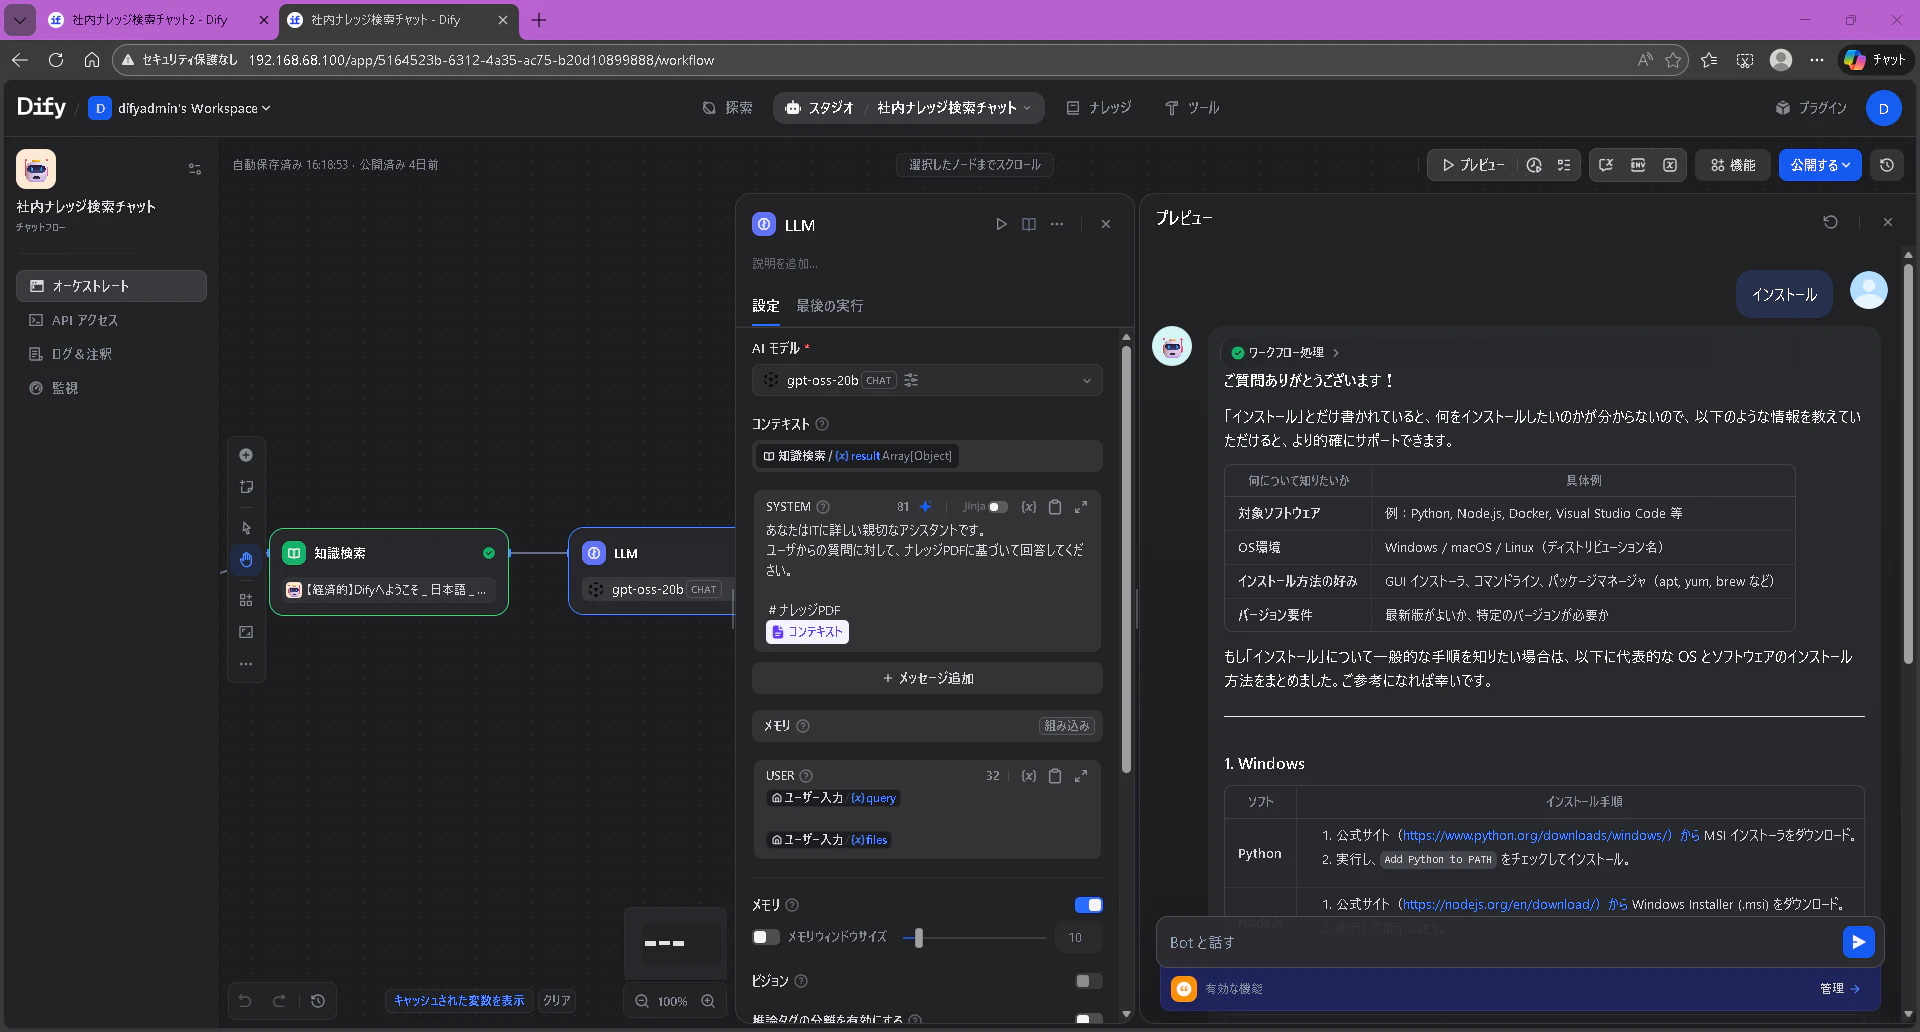The image size is (1920, 1032).
Task: Insert variable in SYSTEM prompt
Action: pos(1029,507)
